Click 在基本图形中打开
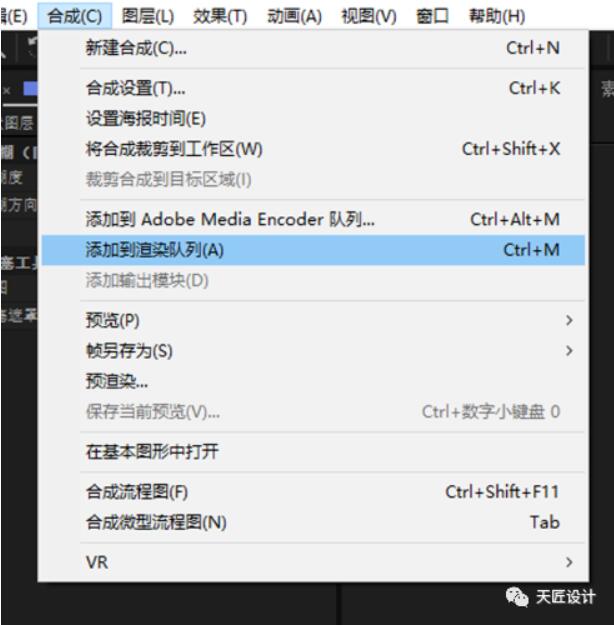This screenshot has width=614, height=625. [313, 452]
